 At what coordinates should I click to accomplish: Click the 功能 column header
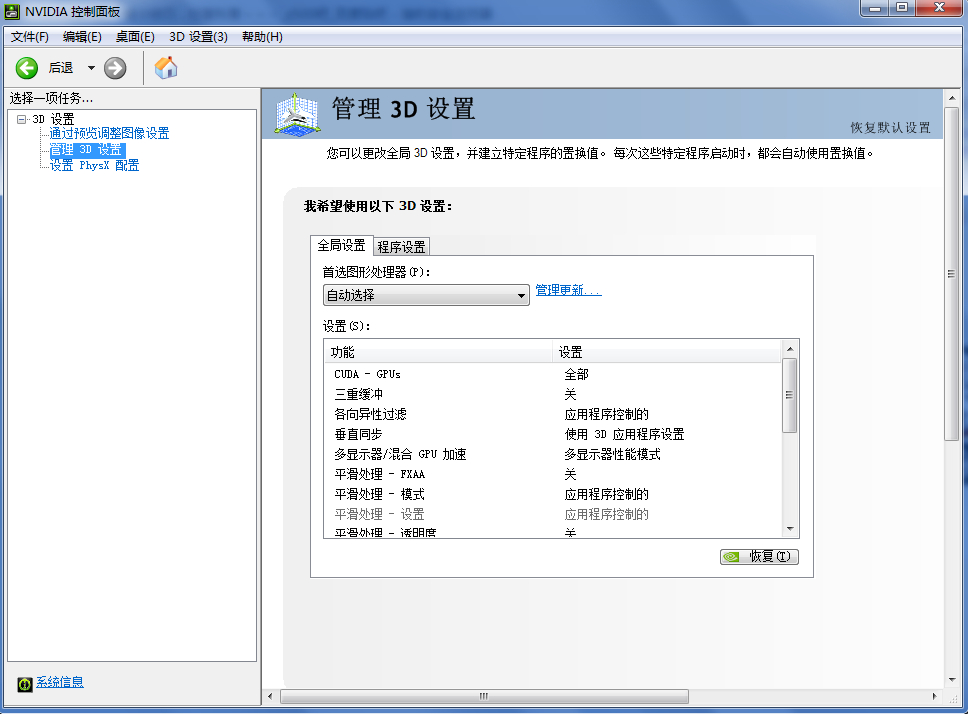tap(438, 352)
